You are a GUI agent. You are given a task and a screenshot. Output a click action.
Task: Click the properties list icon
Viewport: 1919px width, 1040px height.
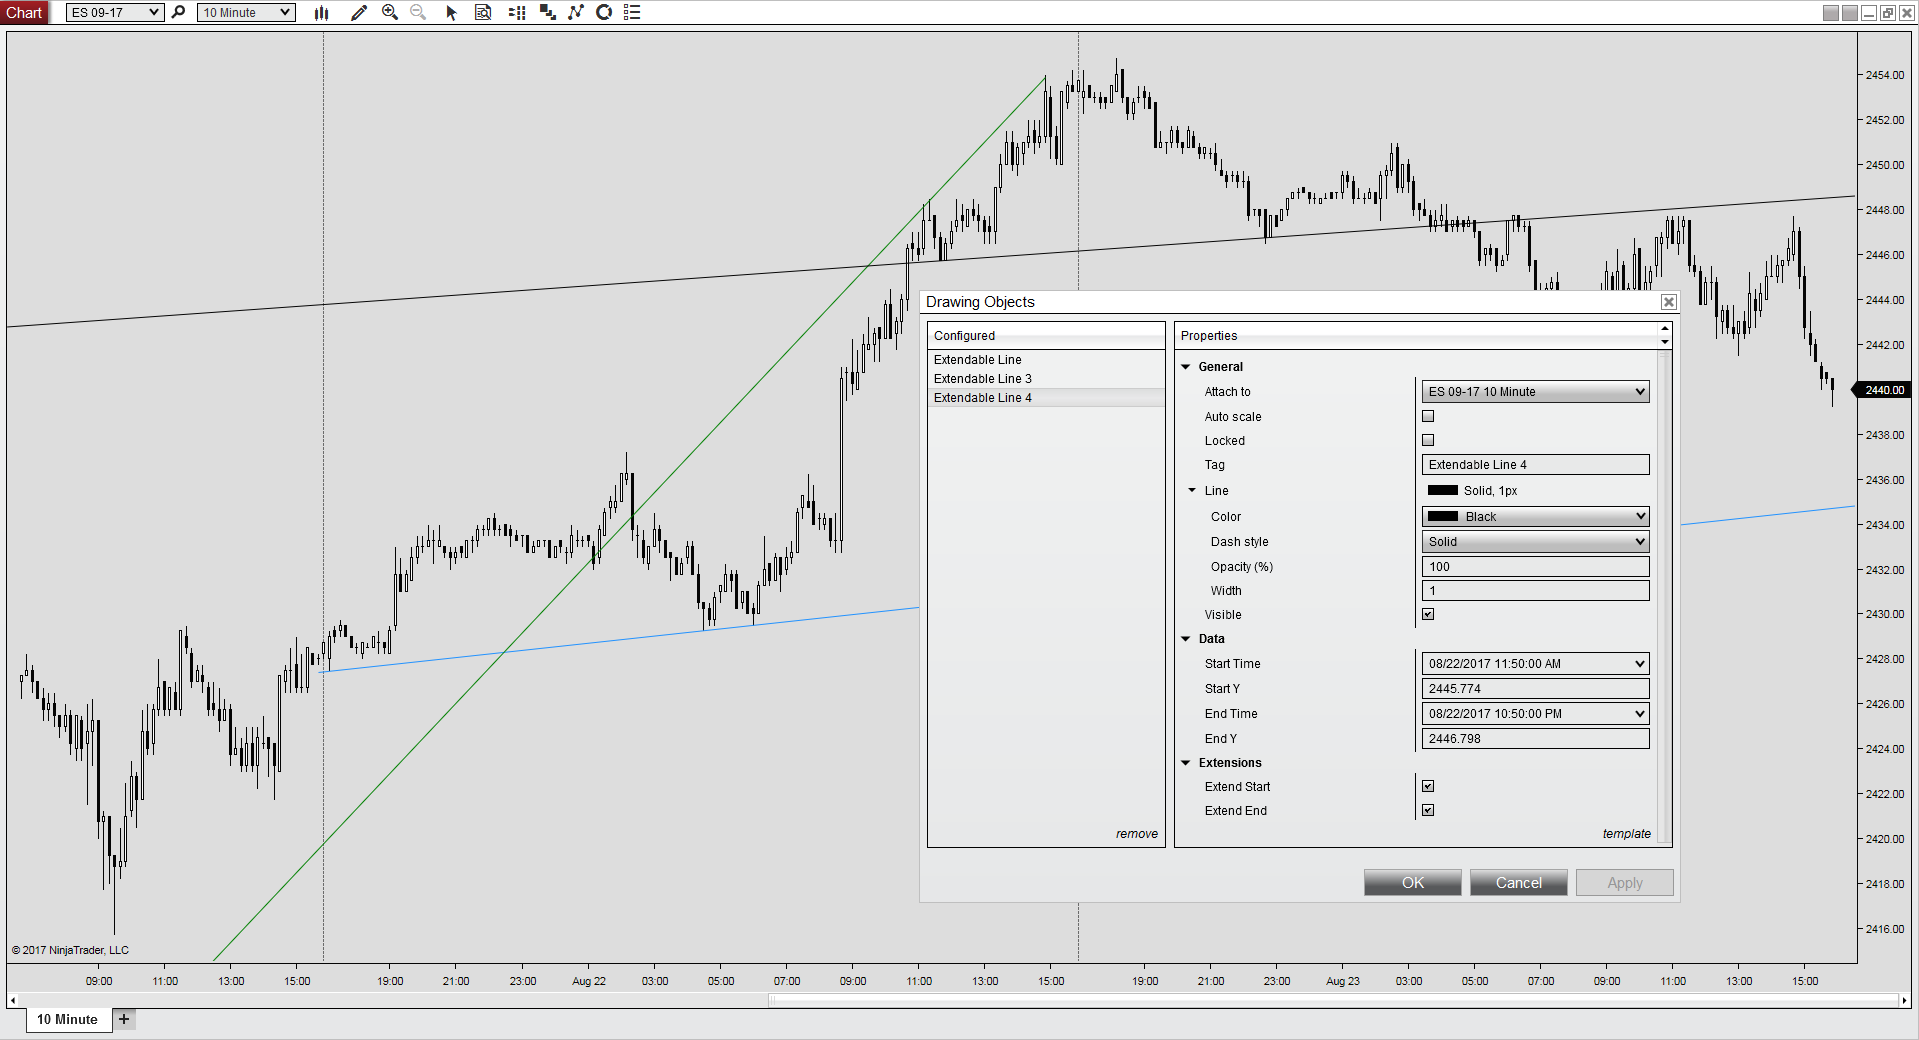click(x=632, y=13)
